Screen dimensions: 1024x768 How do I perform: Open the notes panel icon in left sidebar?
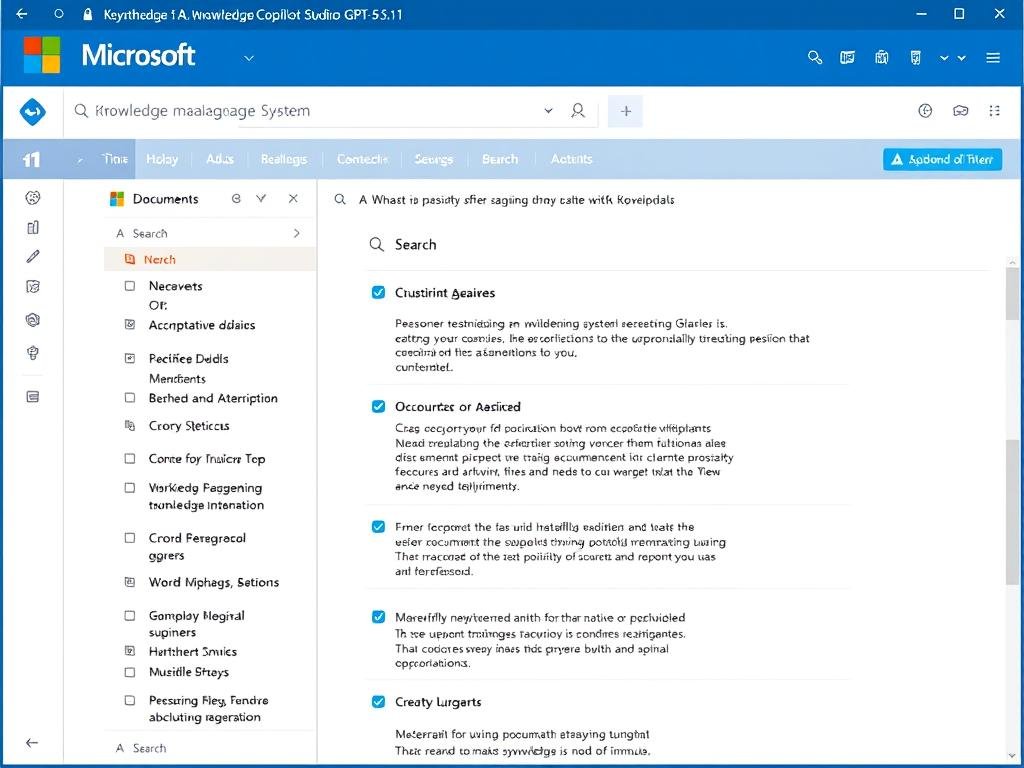33,285
